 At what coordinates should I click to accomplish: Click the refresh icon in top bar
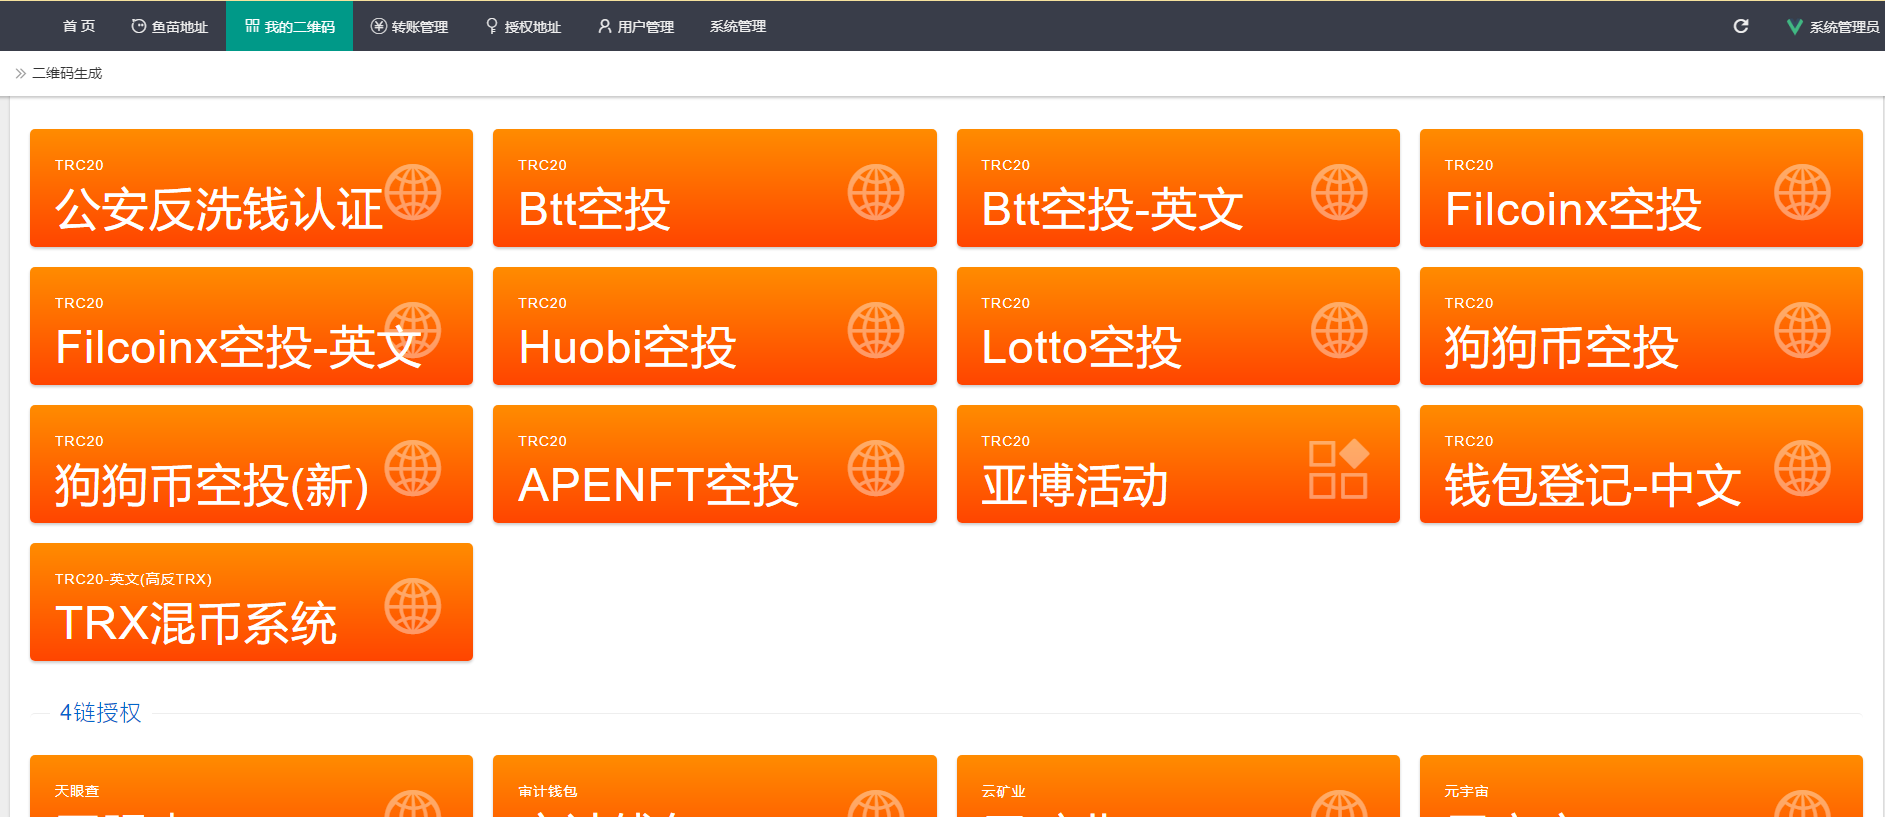[1741, 26]
